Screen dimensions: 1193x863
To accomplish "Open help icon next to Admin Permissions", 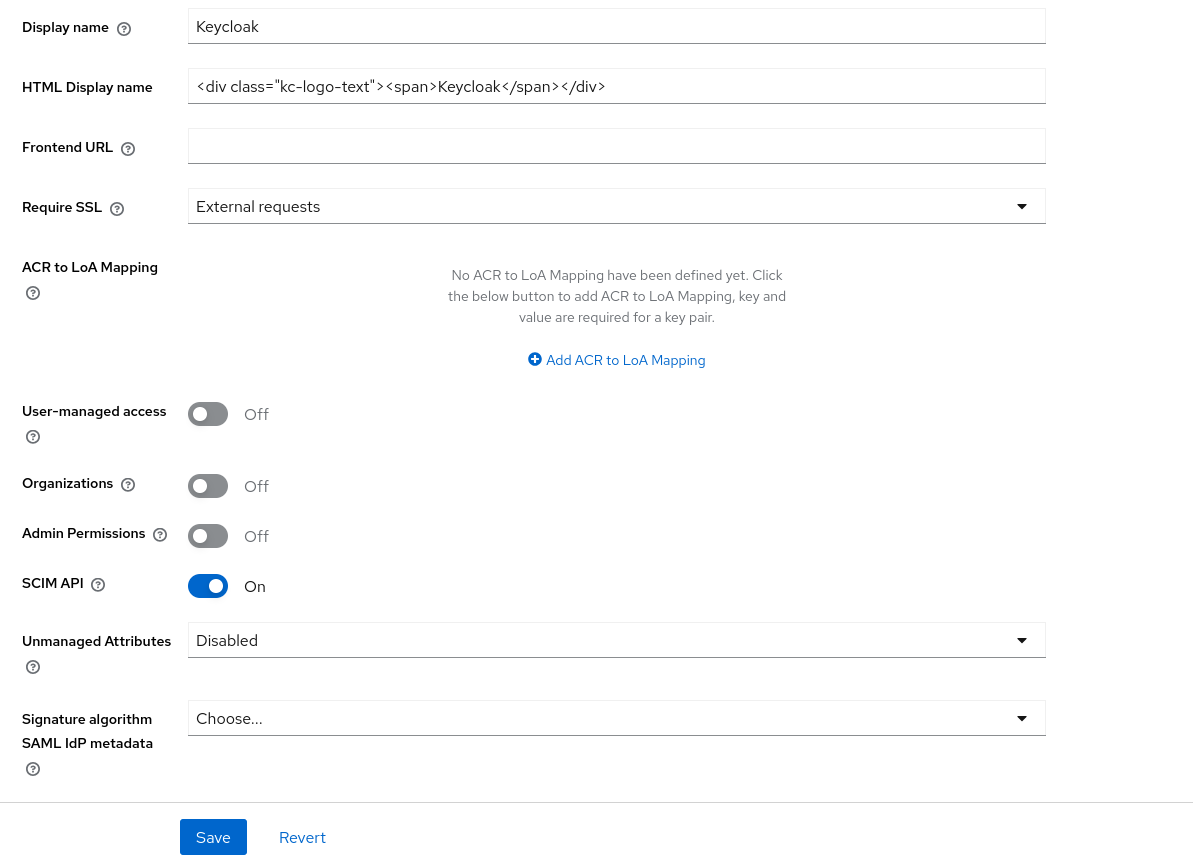I will pos(160,535).
